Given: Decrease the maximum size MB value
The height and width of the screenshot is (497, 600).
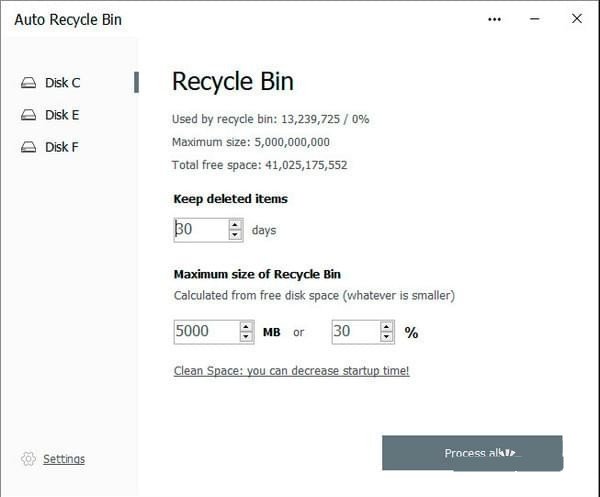Looking at the screenshot, I should pos(246,337).
